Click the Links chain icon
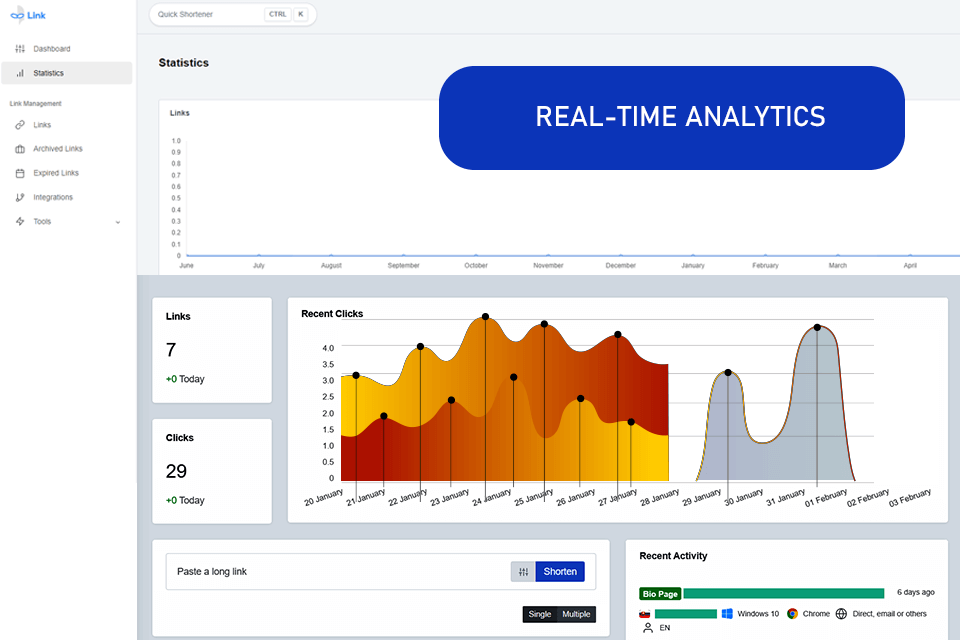Image resolution: width=960 pixels, height=640 pixels. [x=20, y=125]
